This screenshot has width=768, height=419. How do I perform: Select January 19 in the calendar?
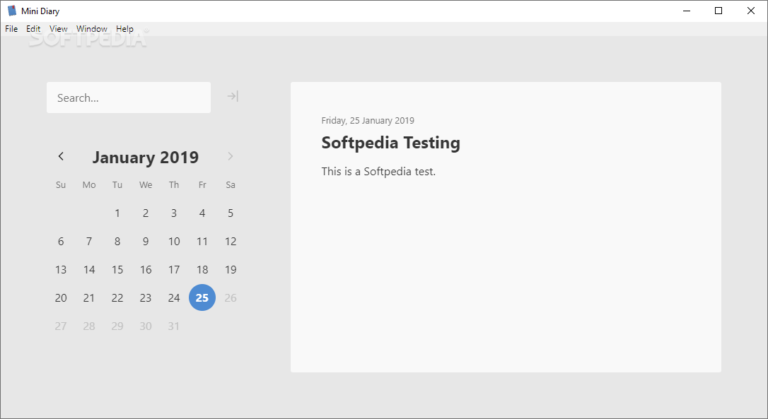(230, 270)
